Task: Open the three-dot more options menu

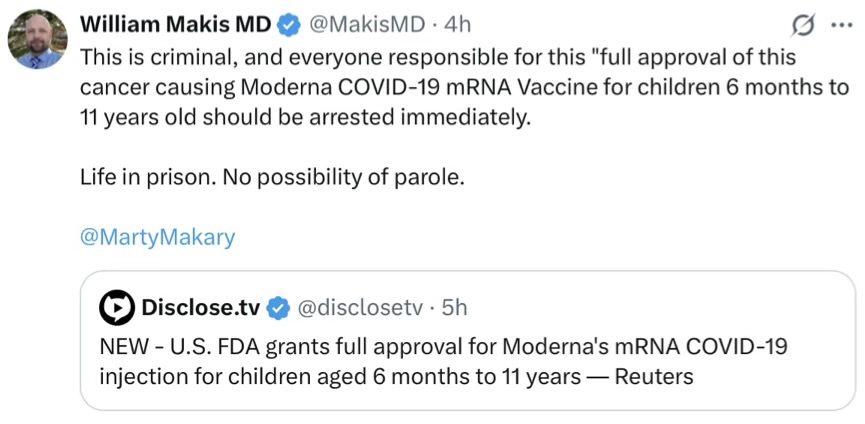Action: tap(841, 26)
